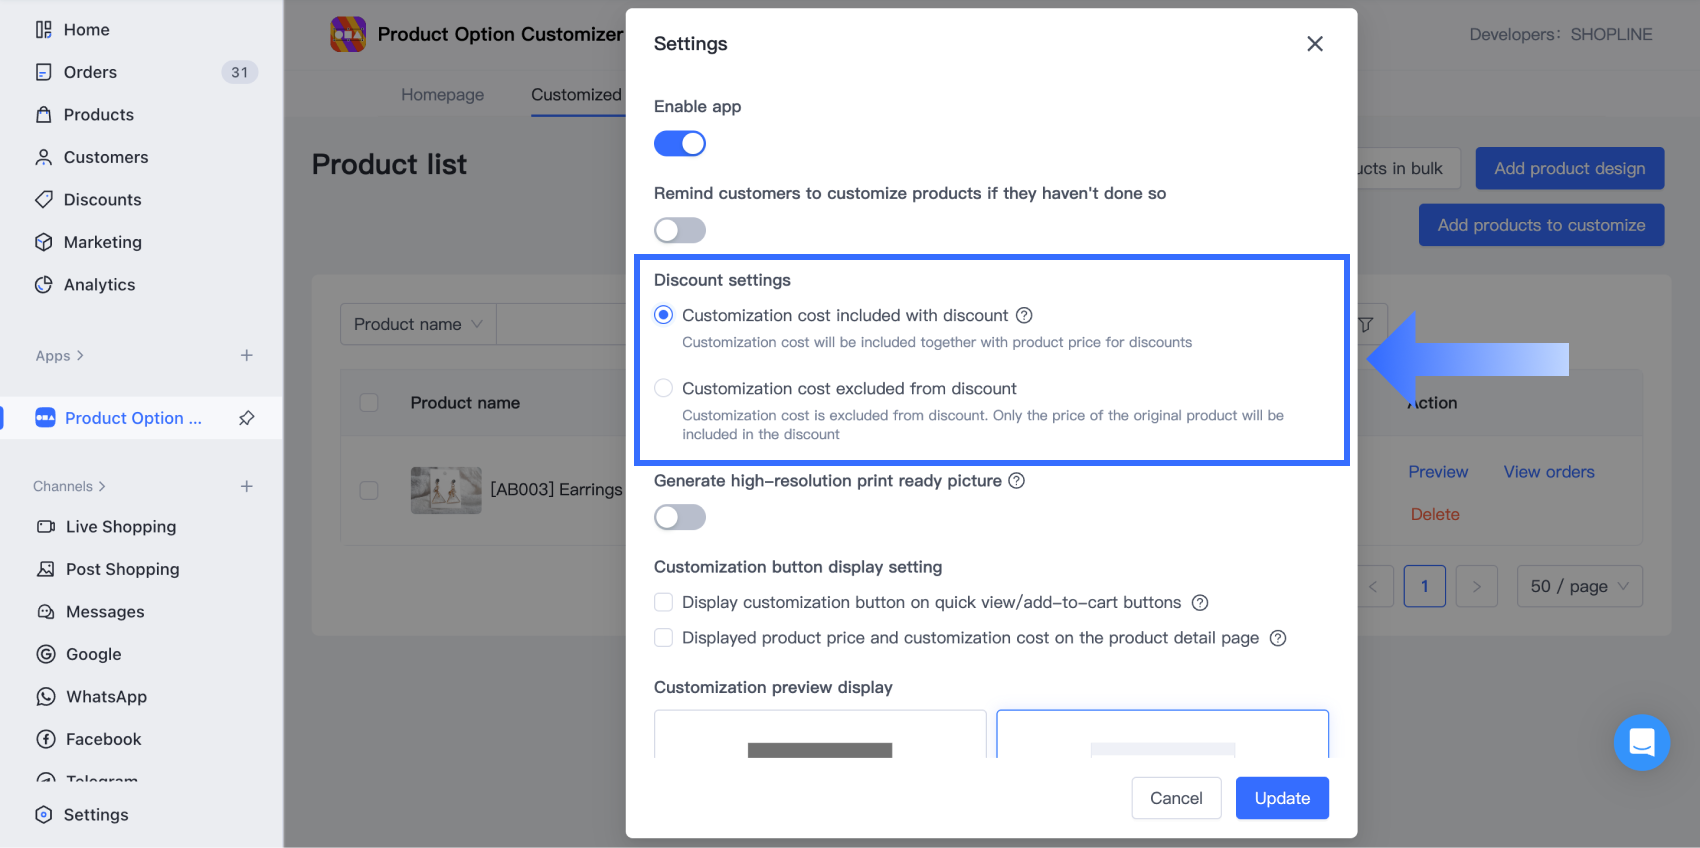Expand the Channels section
Image resolution: width=1700 pixels, height=848 pixels.
pyautogui.click(x=68, y=486)
